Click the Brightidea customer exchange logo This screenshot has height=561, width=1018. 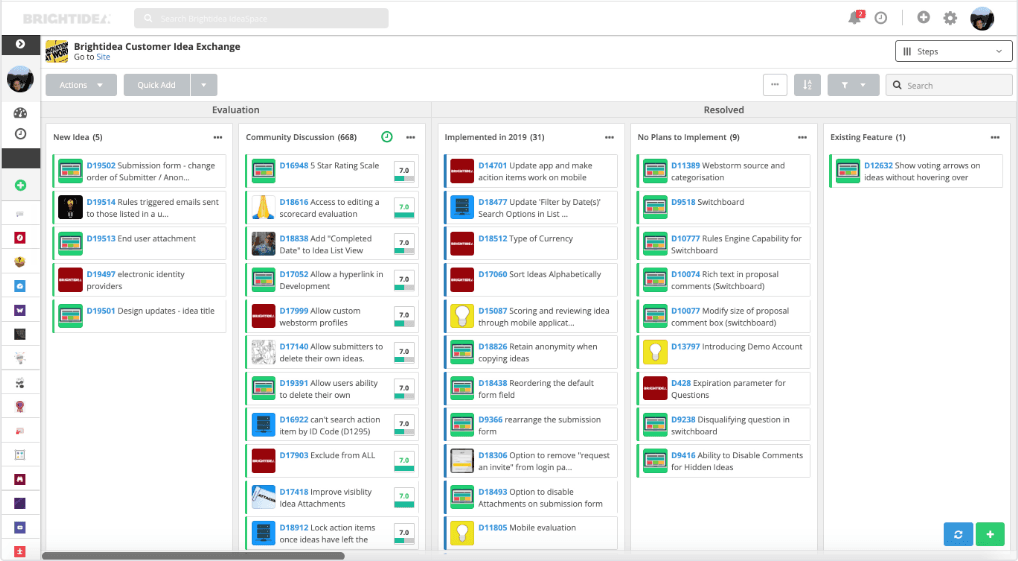(x=56, y=51)
